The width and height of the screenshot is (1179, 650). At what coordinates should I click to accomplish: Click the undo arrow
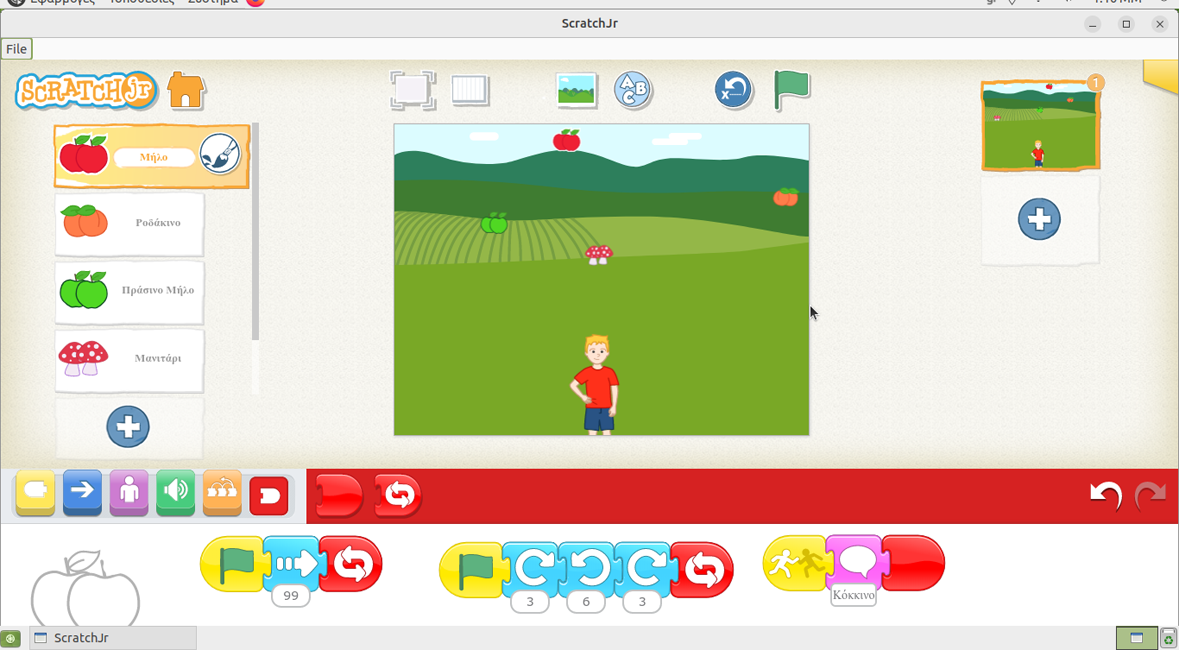click(1105, 495)
